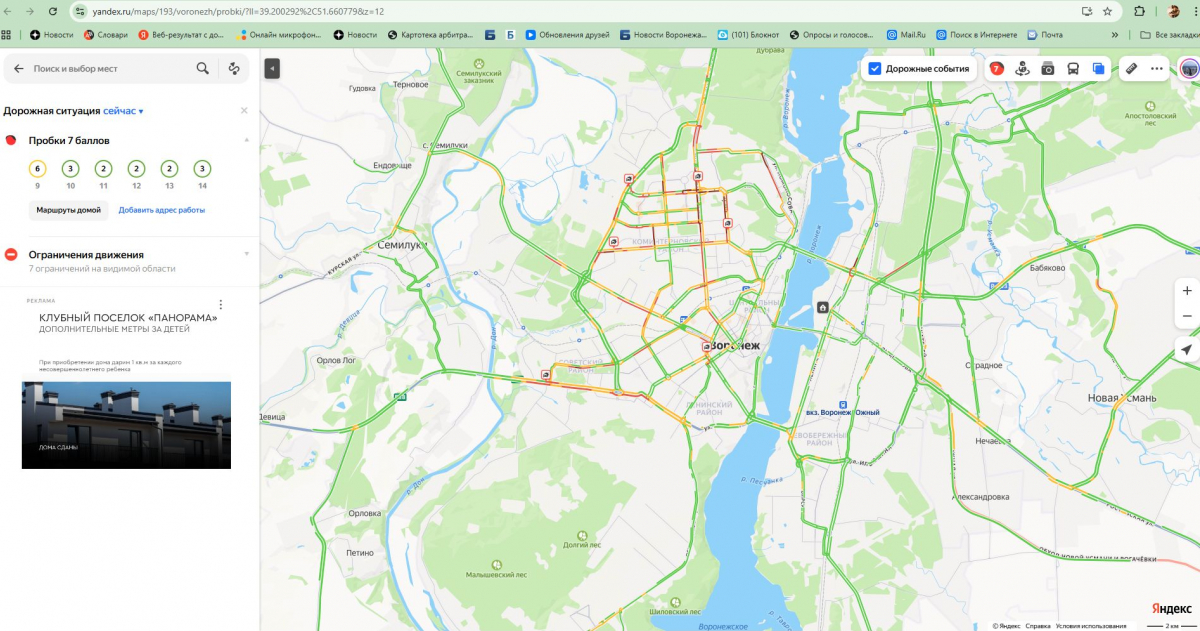Collapse the left sidebar panel arrow
Screen dimensions: 1200x631
pos(272,68)
